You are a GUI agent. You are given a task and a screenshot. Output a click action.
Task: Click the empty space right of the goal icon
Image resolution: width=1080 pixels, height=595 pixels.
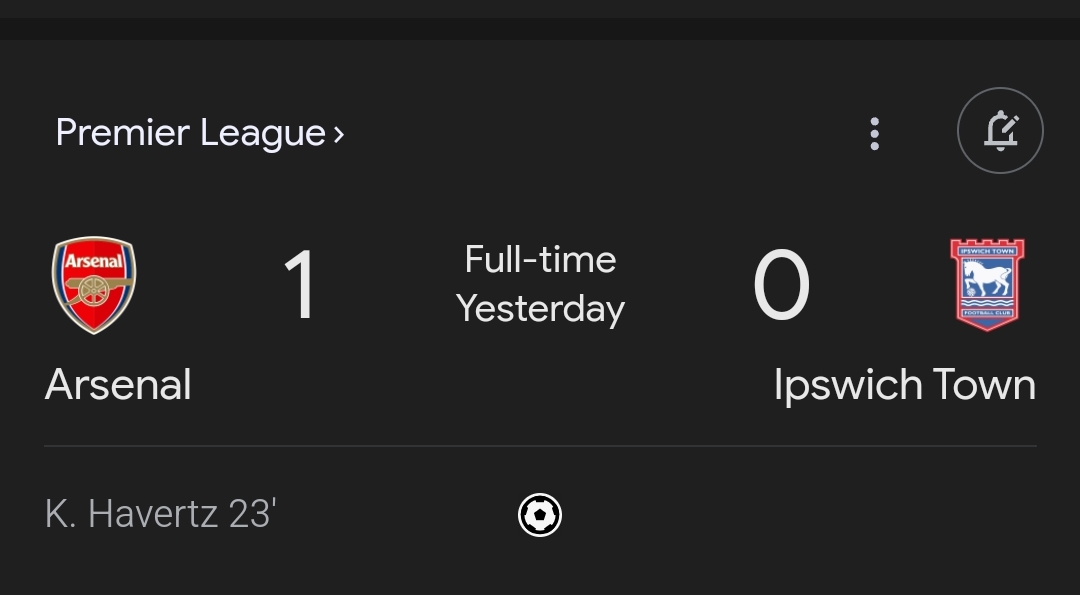pyautogui.click(x=800, y=515)
